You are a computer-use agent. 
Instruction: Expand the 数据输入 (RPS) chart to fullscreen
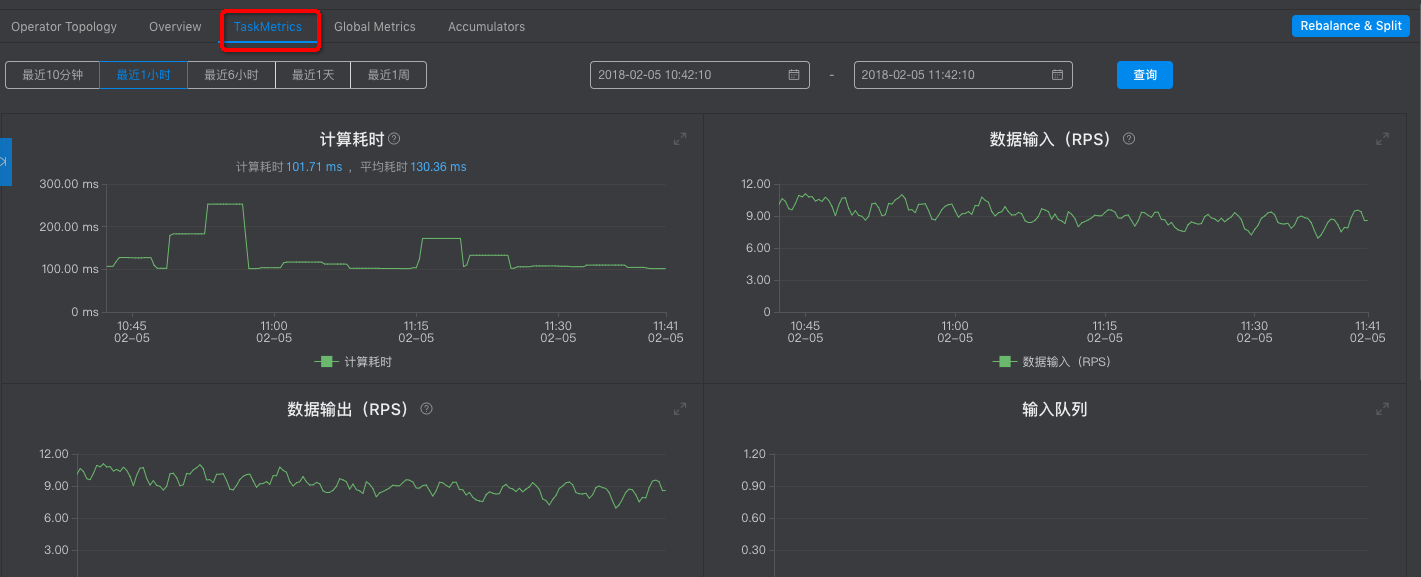1382,139
